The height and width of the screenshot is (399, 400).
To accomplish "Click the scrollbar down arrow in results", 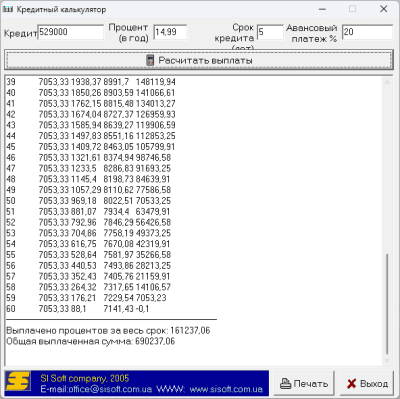I will coord(387,360).
